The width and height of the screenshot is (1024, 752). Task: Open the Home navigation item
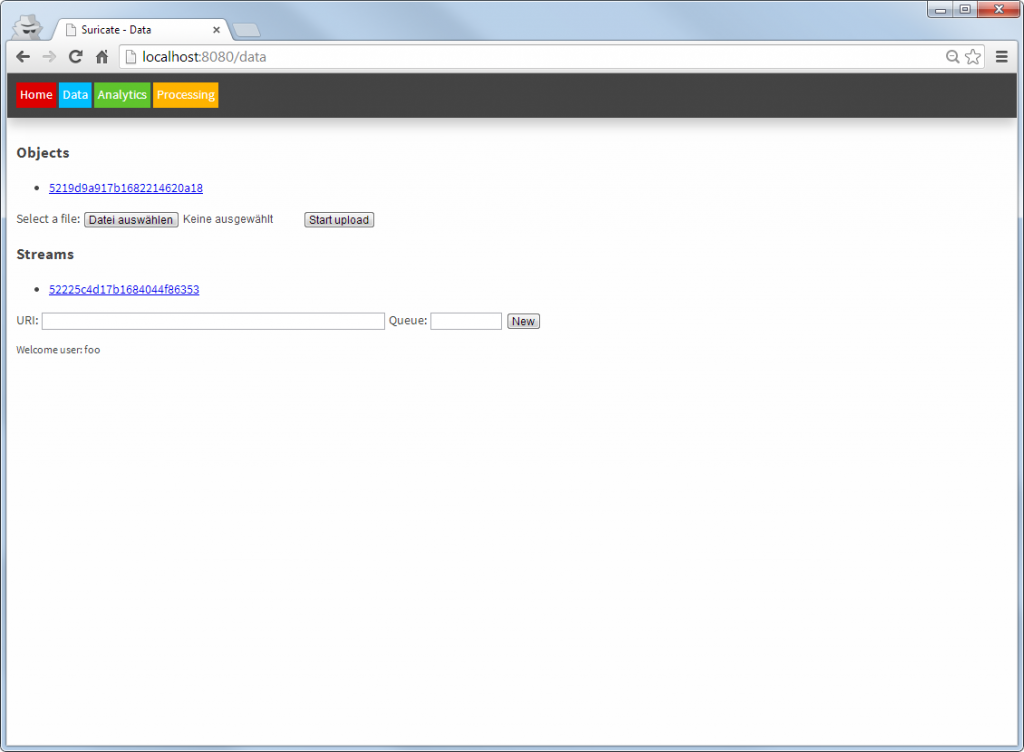pyautogui.click(x=36, y=95)
